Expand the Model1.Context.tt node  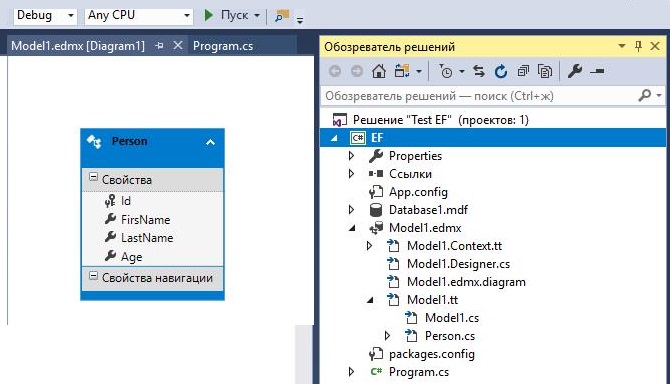pos(369,246)
